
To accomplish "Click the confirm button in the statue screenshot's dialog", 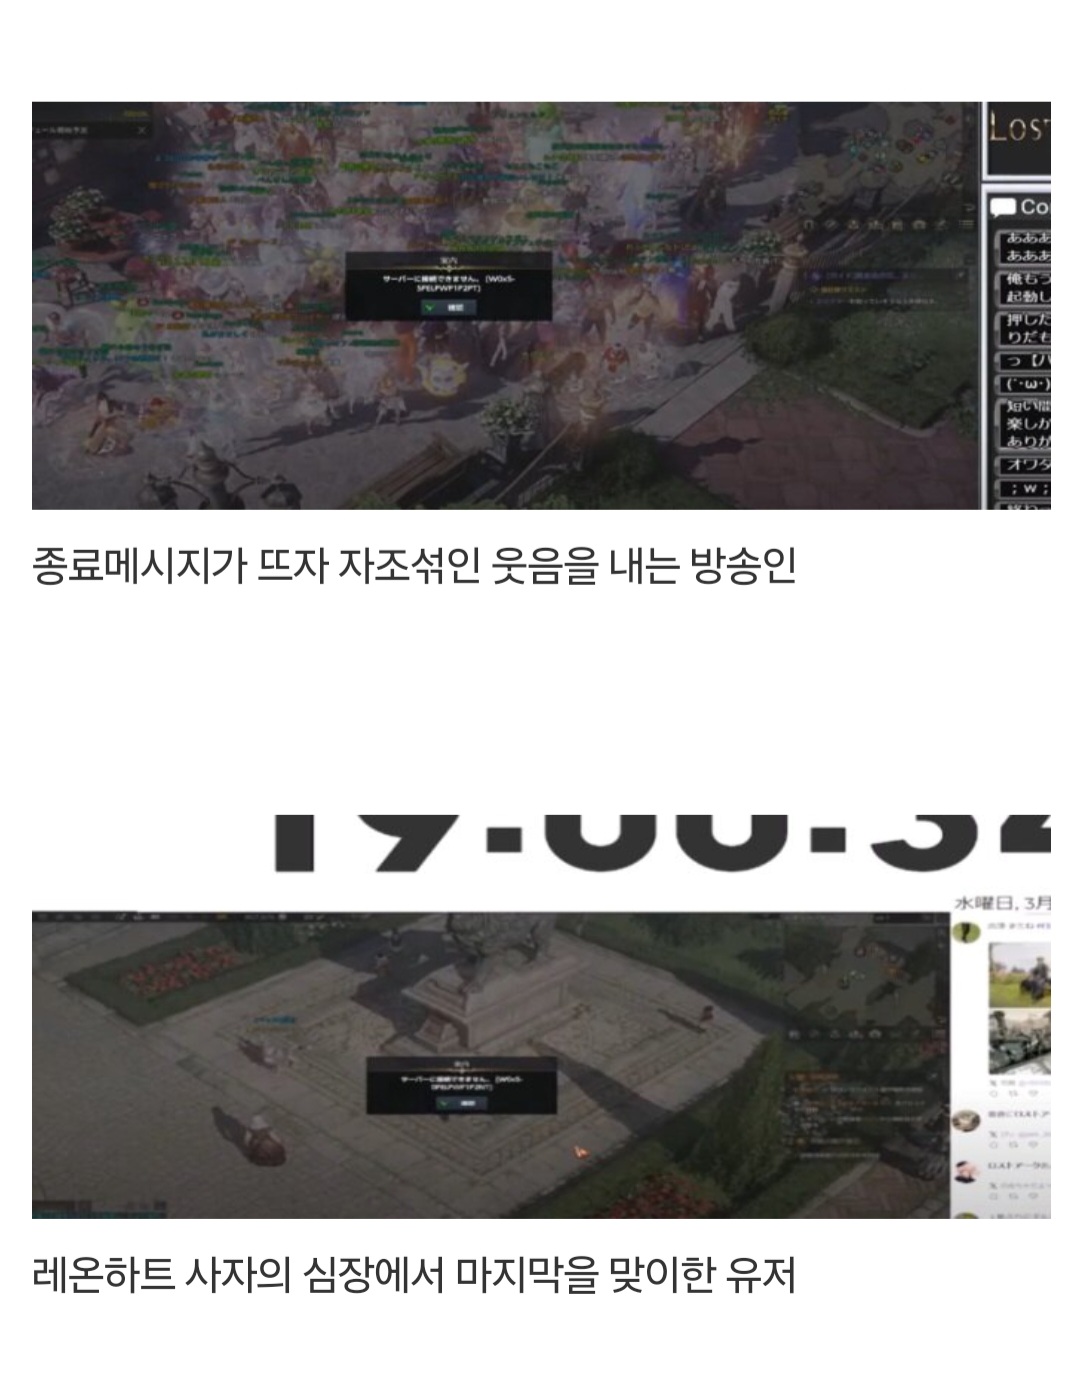I will point(461,1103).
